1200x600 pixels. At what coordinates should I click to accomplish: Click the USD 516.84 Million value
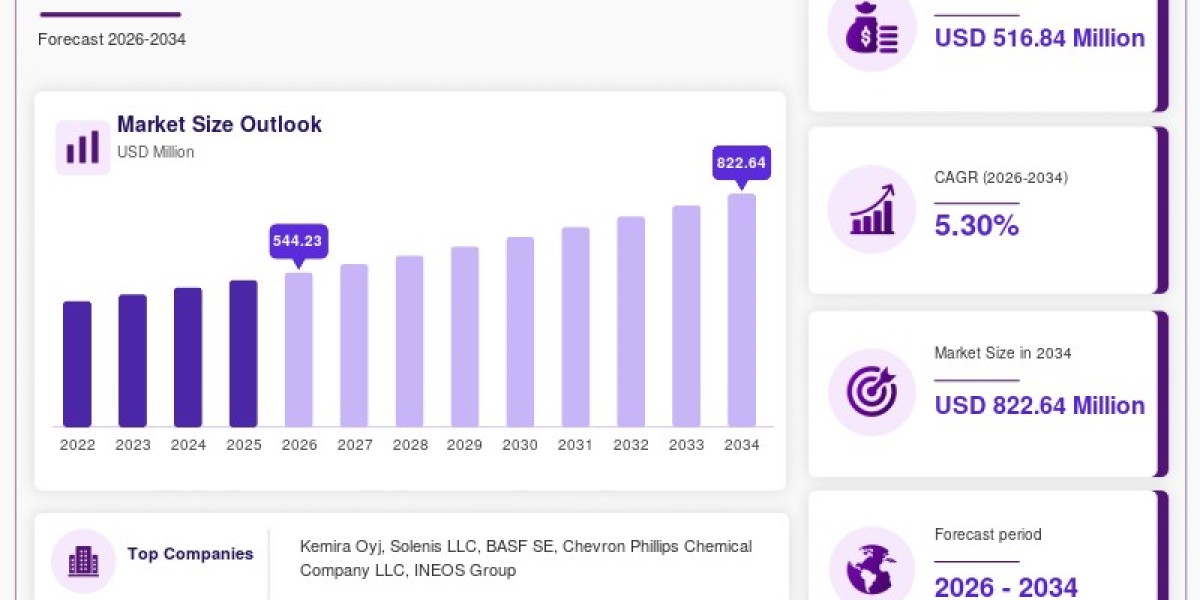tap(1040, 38)
